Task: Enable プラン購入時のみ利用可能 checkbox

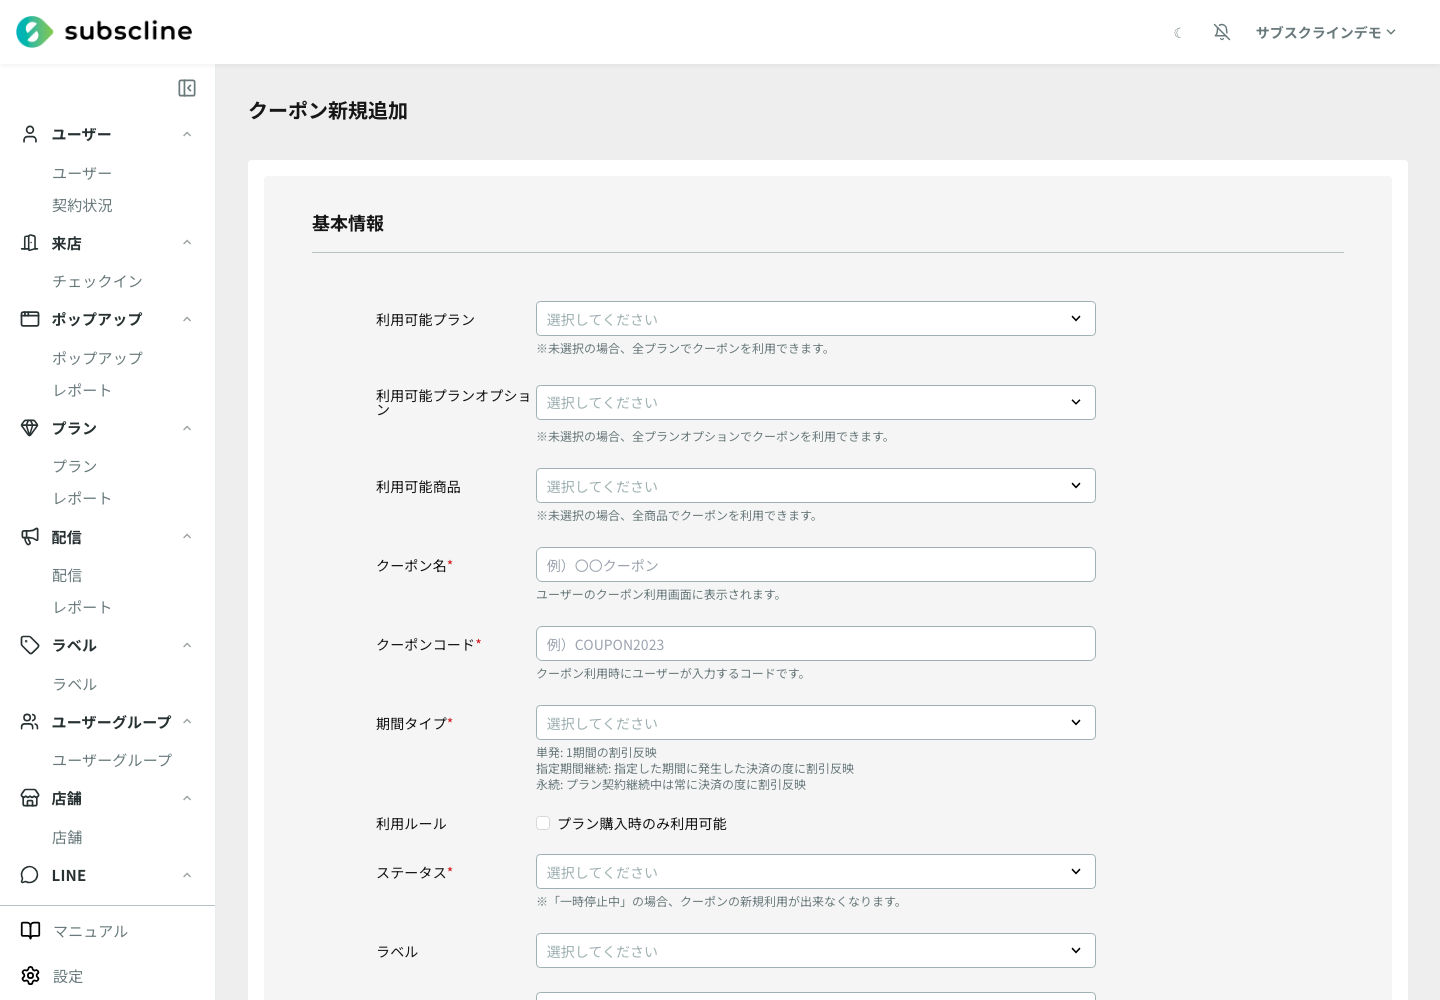Action: pos(543,824)
